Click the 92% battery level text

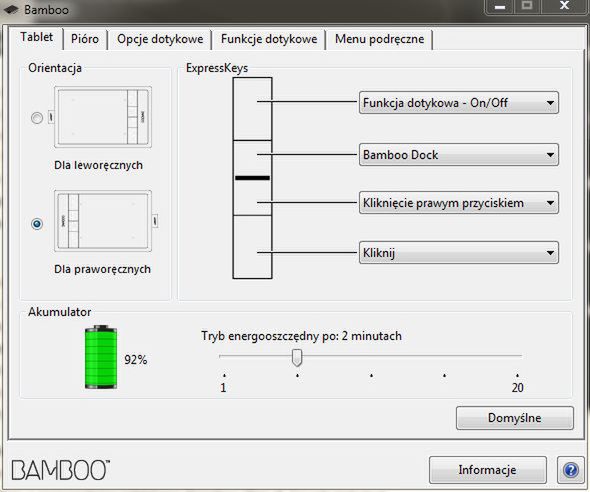pos(135,360)
